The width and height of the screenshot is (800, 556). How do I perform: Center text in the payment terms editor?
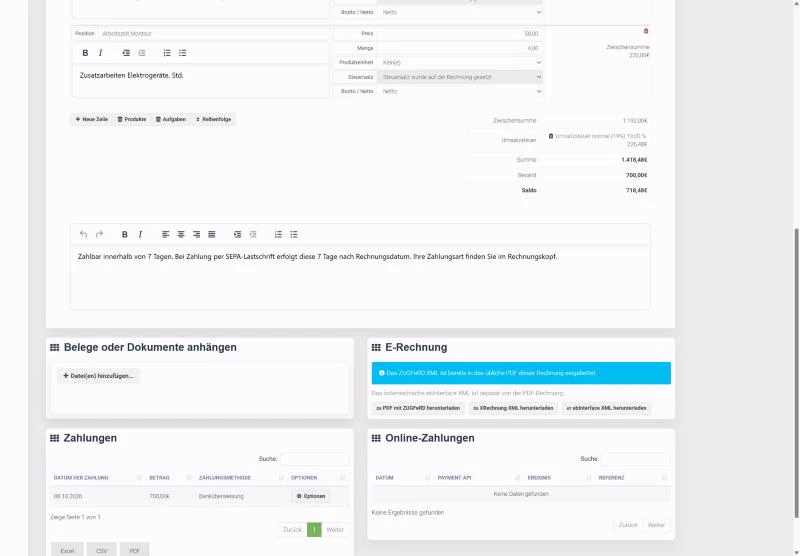[x=181, y=234]
